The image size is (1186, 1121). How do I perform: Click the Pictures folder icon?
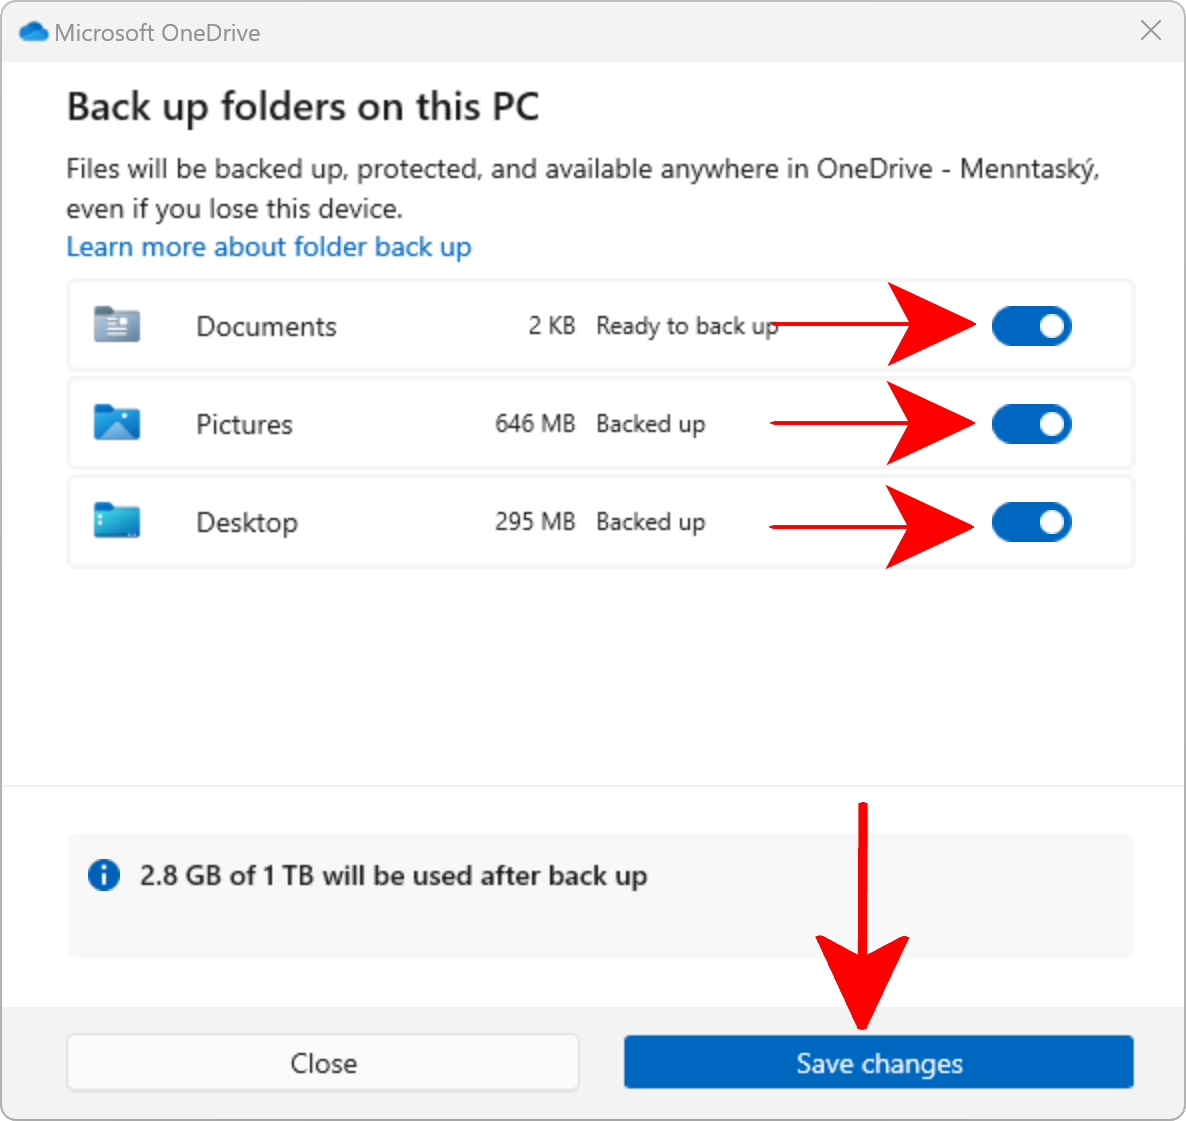coord(117,423)
